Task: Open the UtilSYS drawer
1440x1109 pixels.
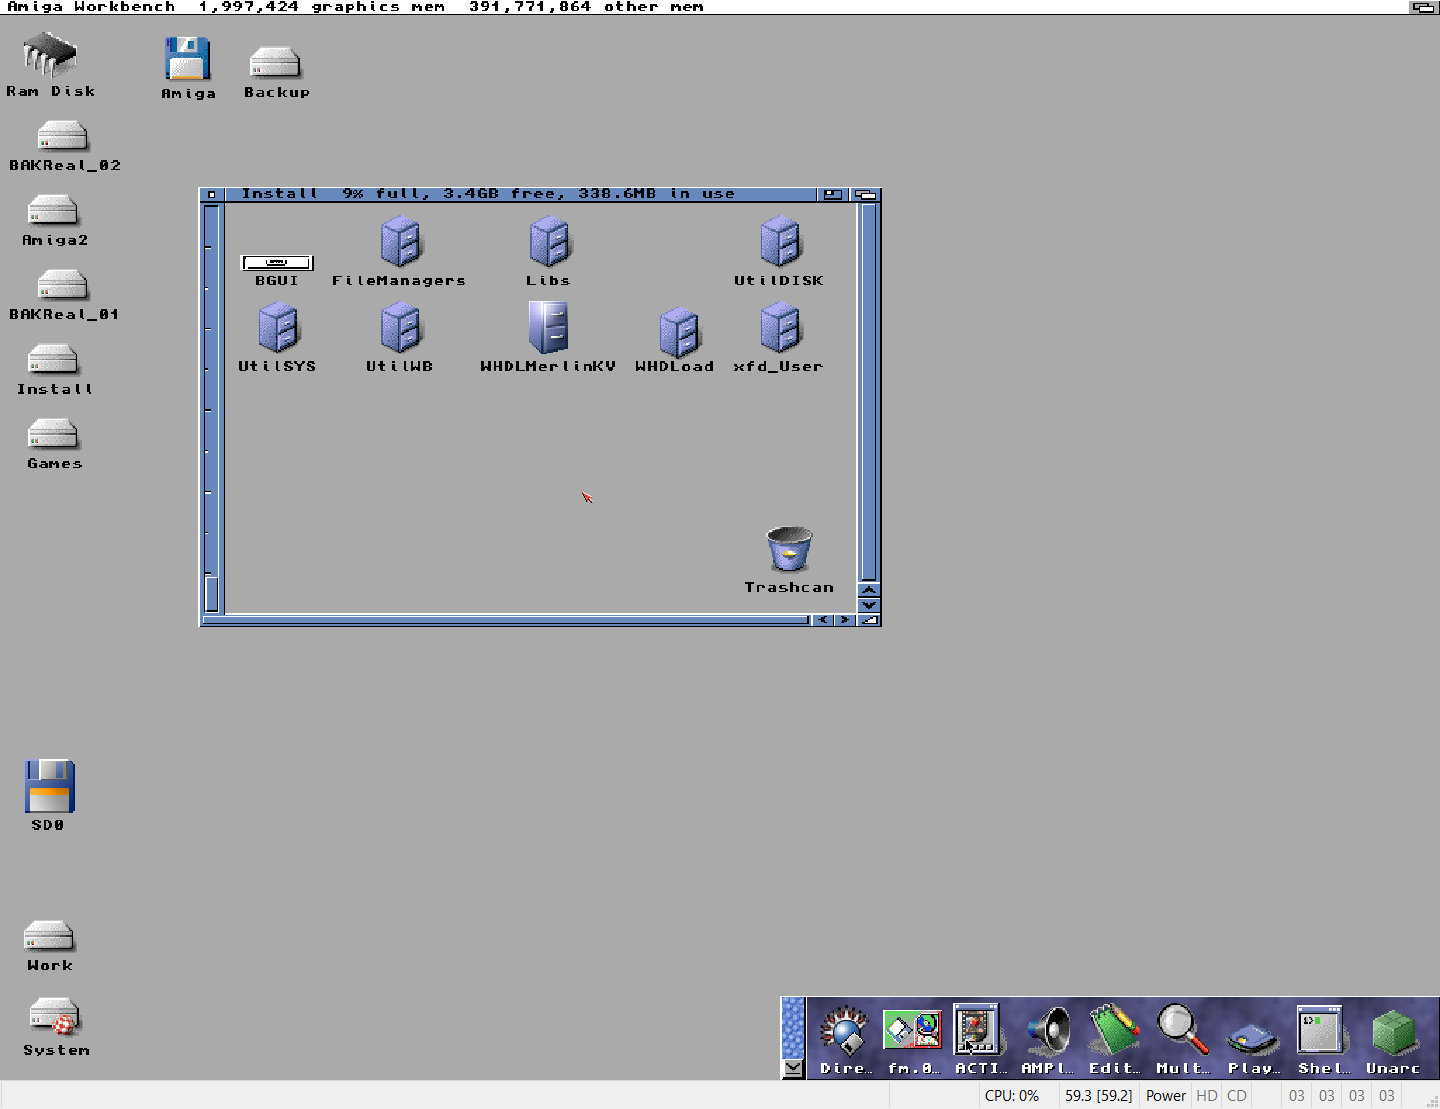Action: pyautogui.click(x=278, y=328)
